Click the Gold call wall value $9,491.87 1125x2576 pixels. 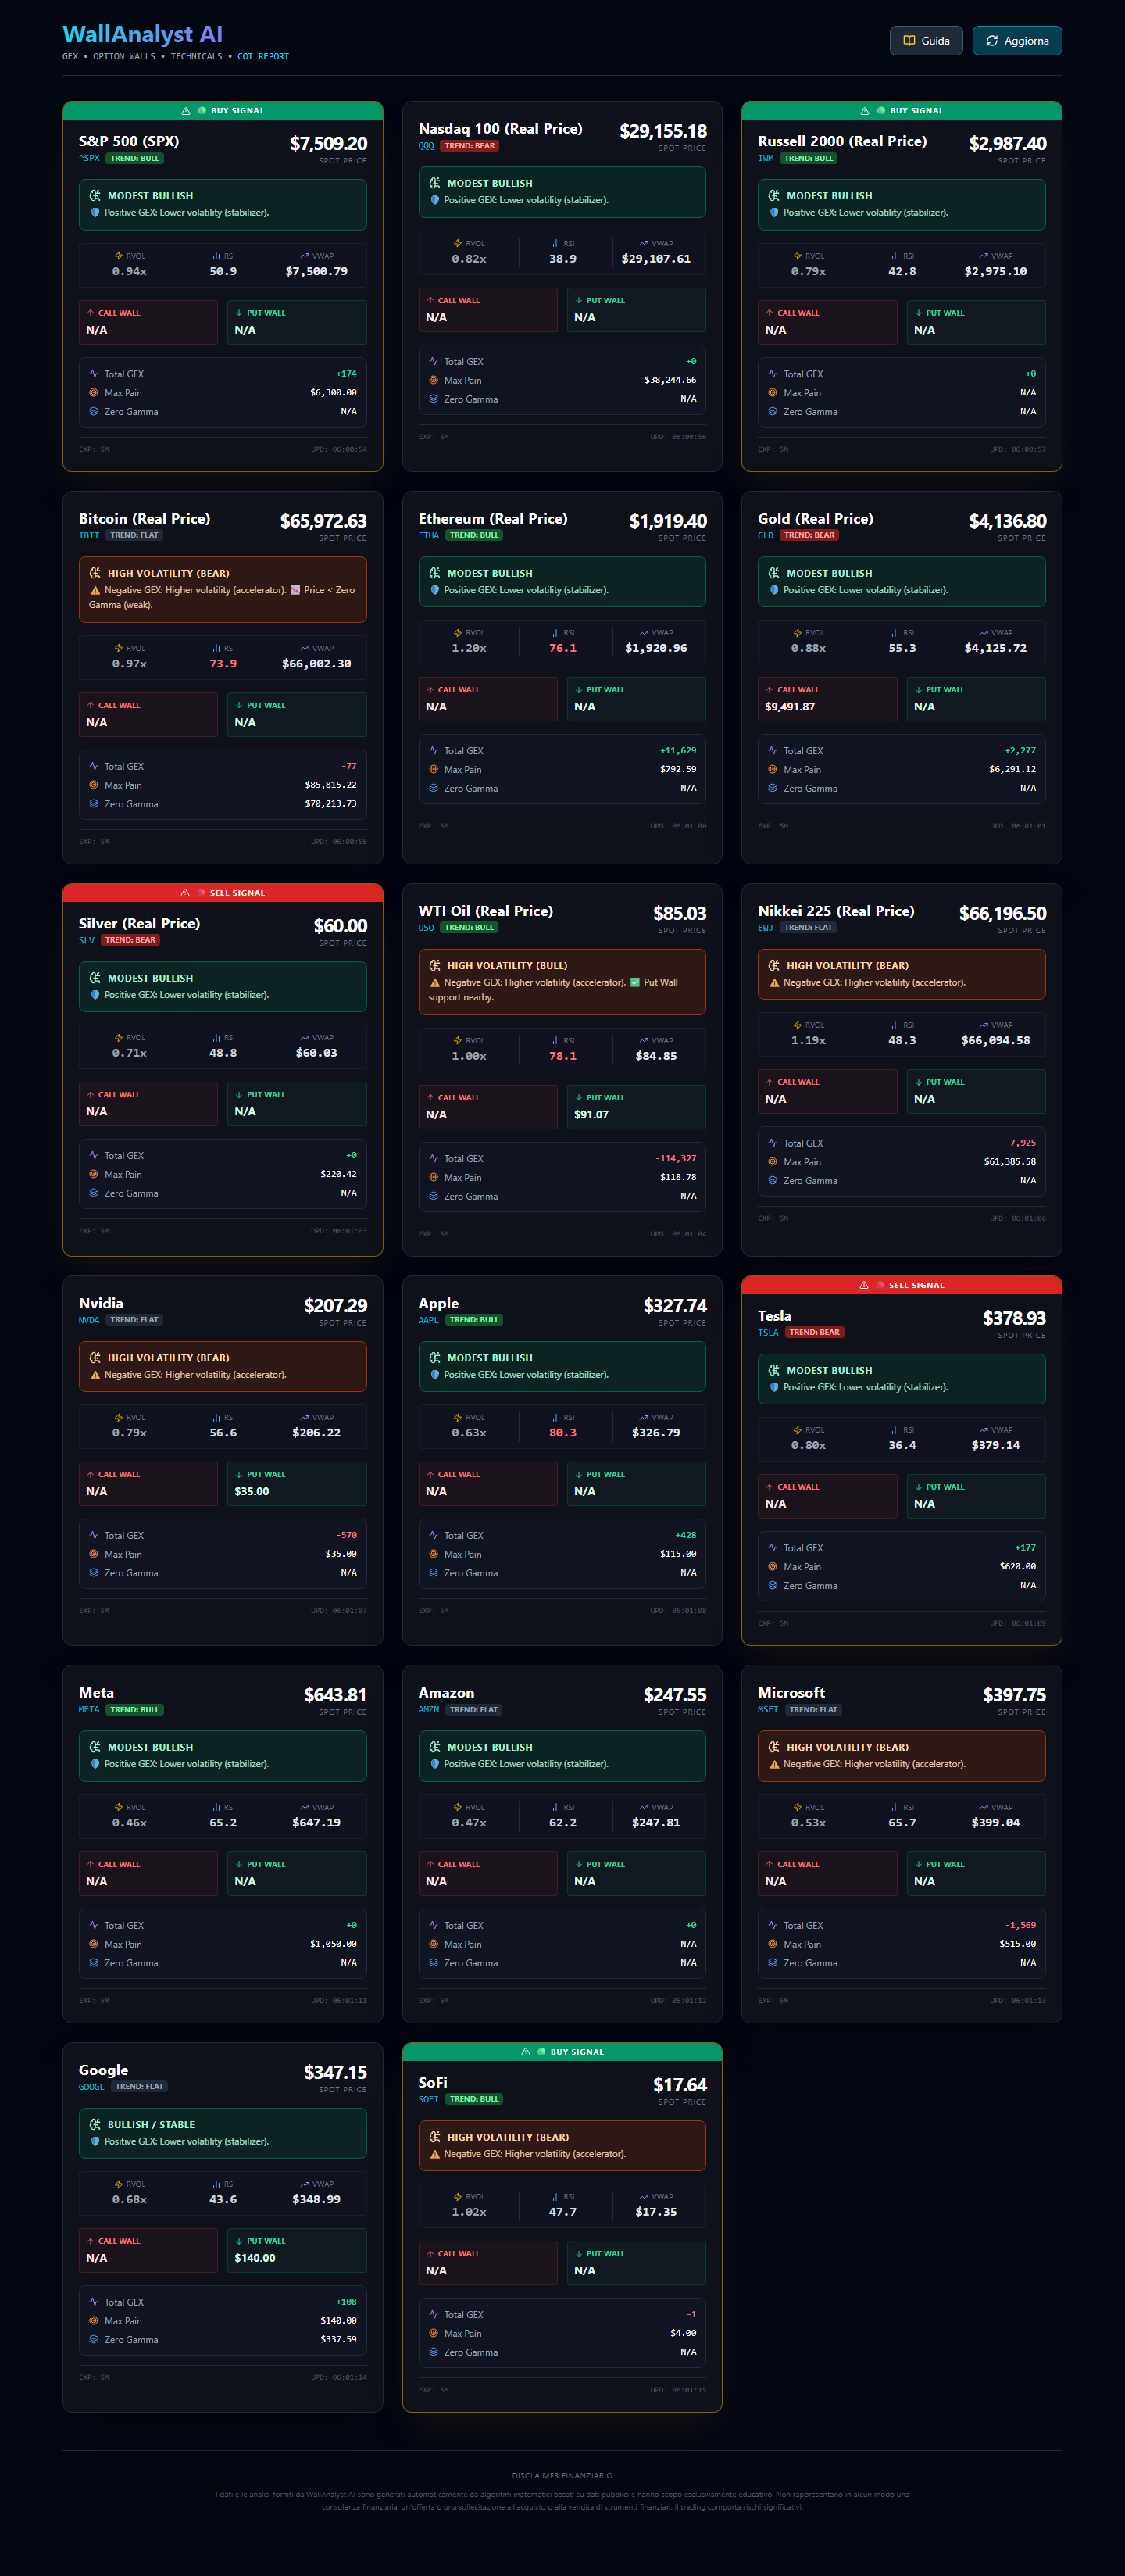[790, 707]
